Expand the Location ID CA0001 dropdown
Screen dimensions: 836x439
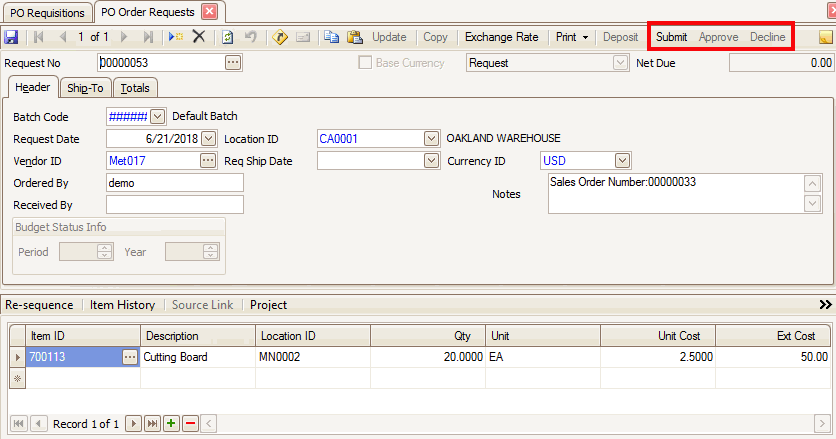click(431, 139)
